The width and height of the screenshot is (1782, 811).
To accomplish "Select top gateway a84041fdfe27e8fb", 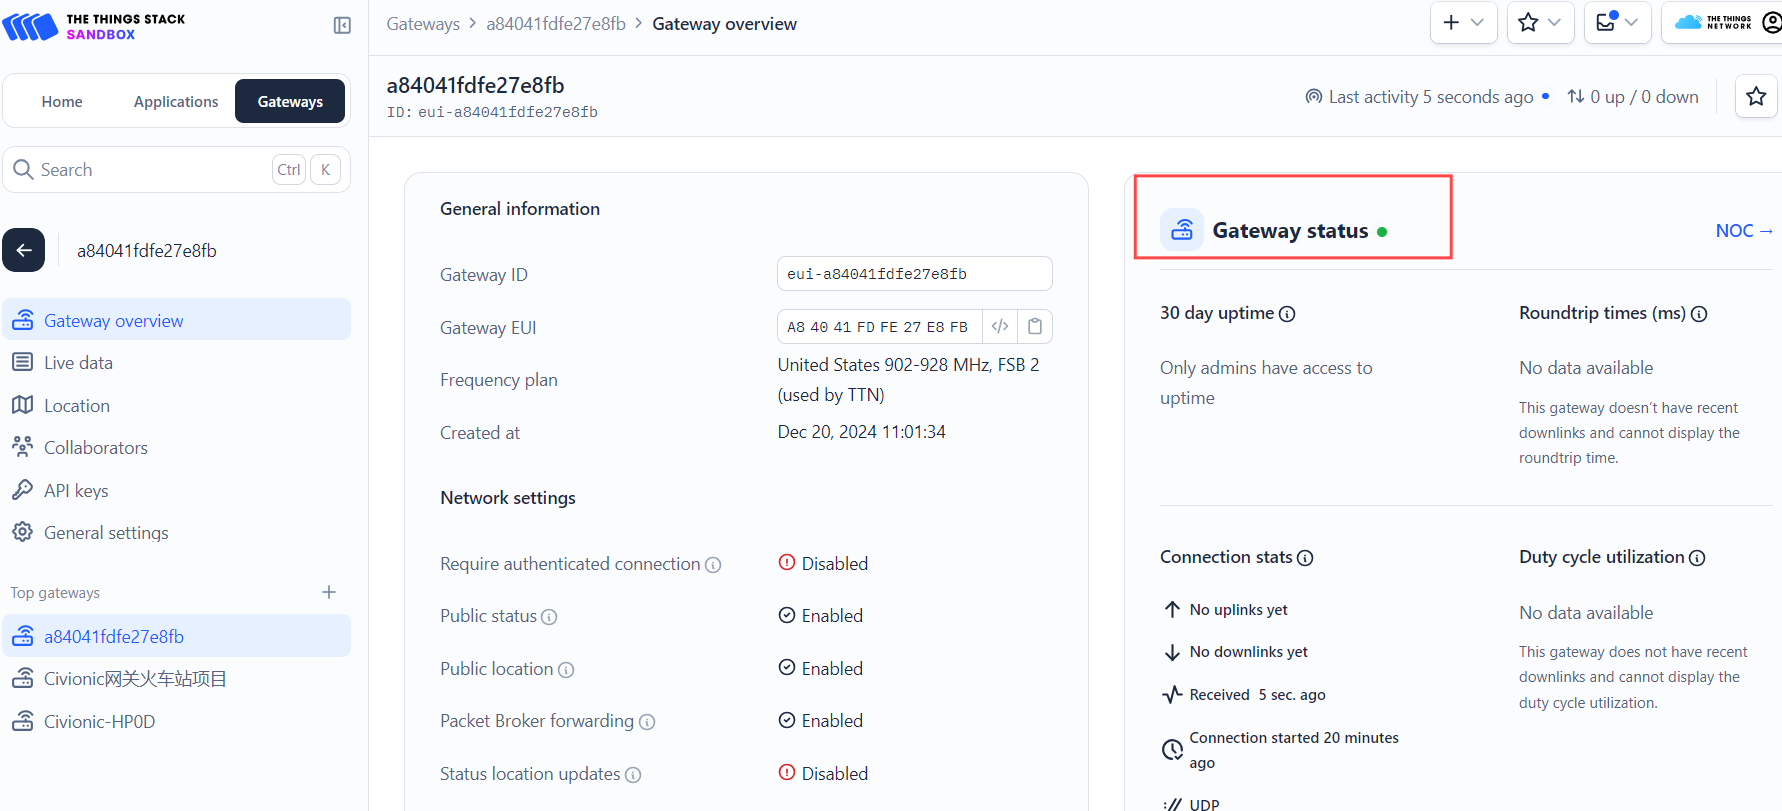I will (176, 636).
